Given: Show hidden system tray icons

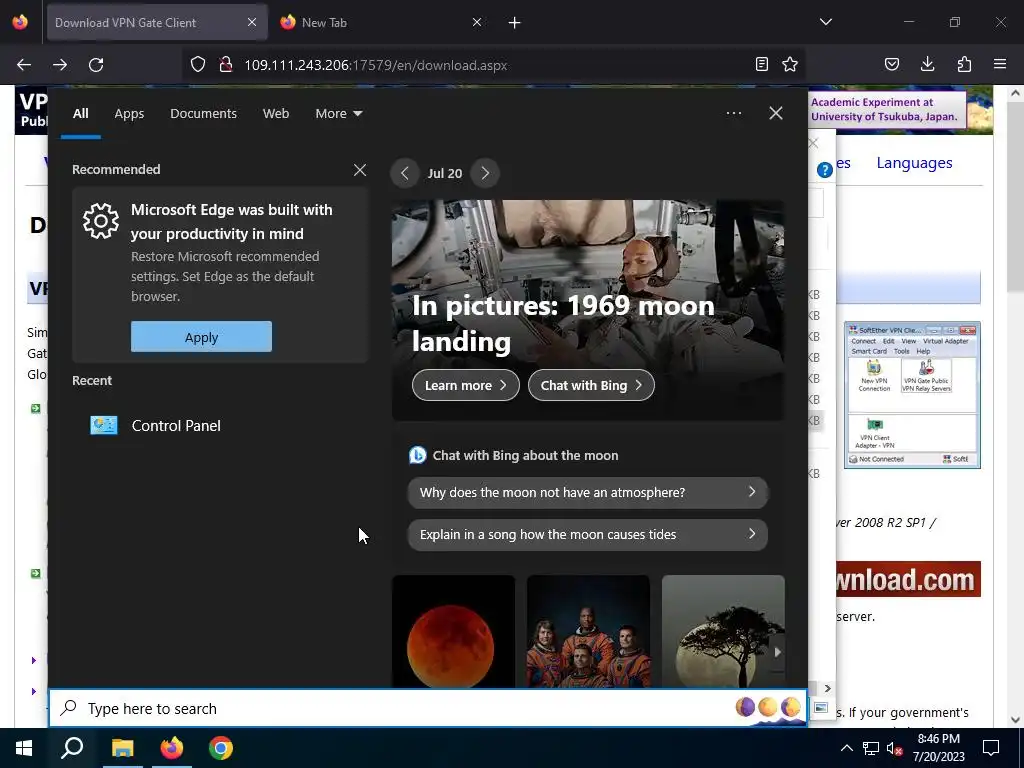Looking at the screenshot, I should [846, 748].
